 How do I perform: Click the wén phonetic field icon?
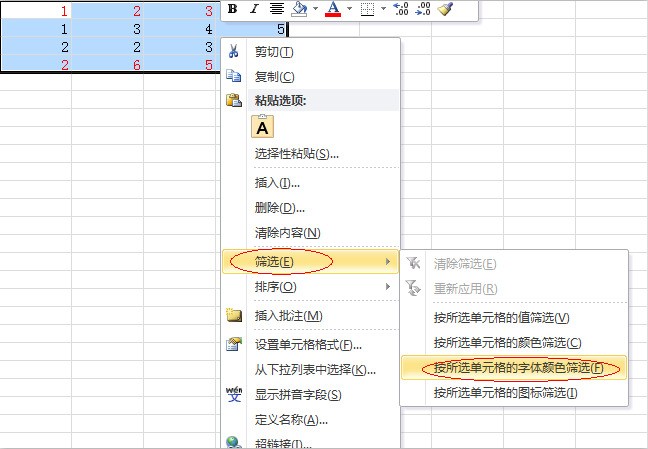coord(233,394)
